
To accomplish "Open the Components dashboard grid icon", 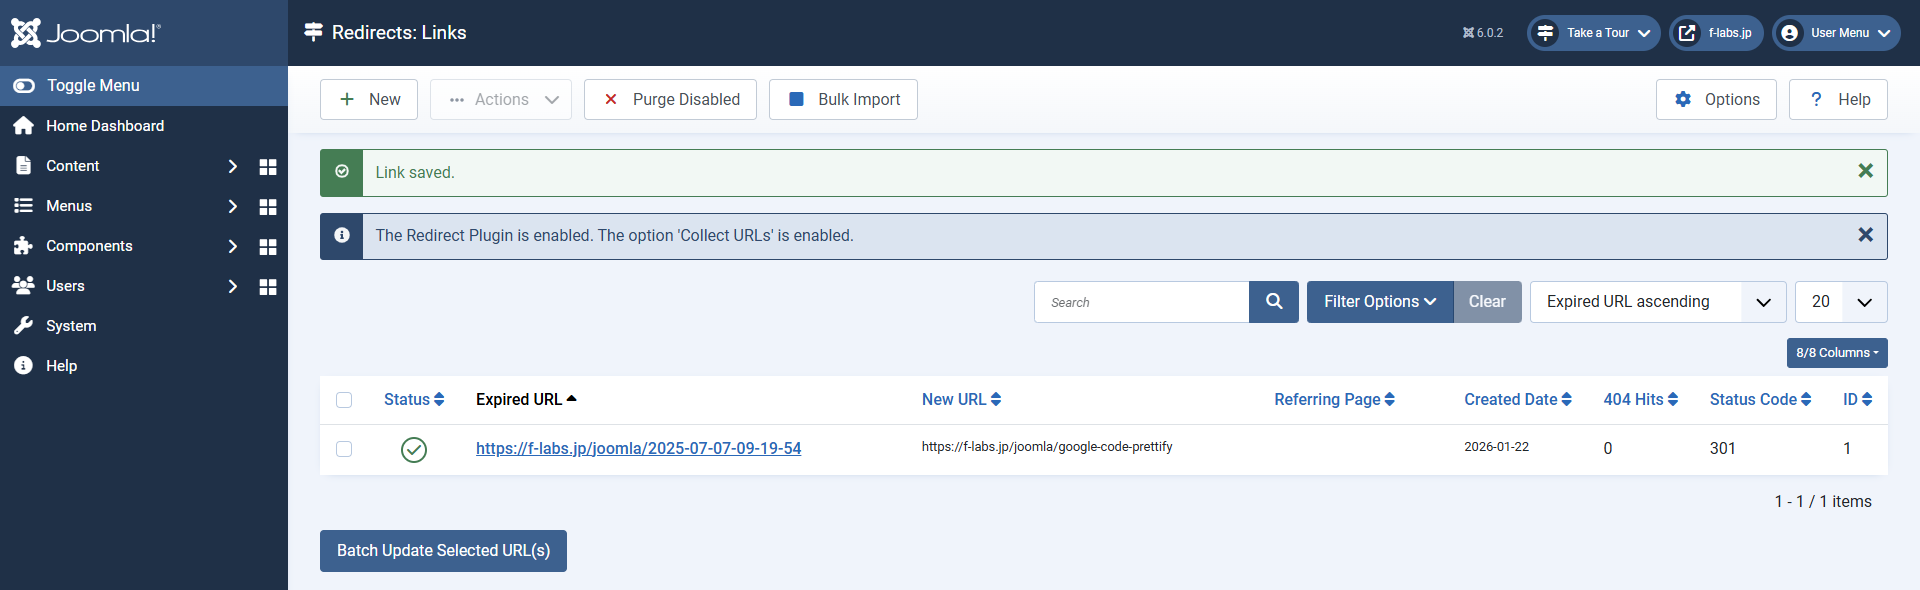I will pos(267,247).
